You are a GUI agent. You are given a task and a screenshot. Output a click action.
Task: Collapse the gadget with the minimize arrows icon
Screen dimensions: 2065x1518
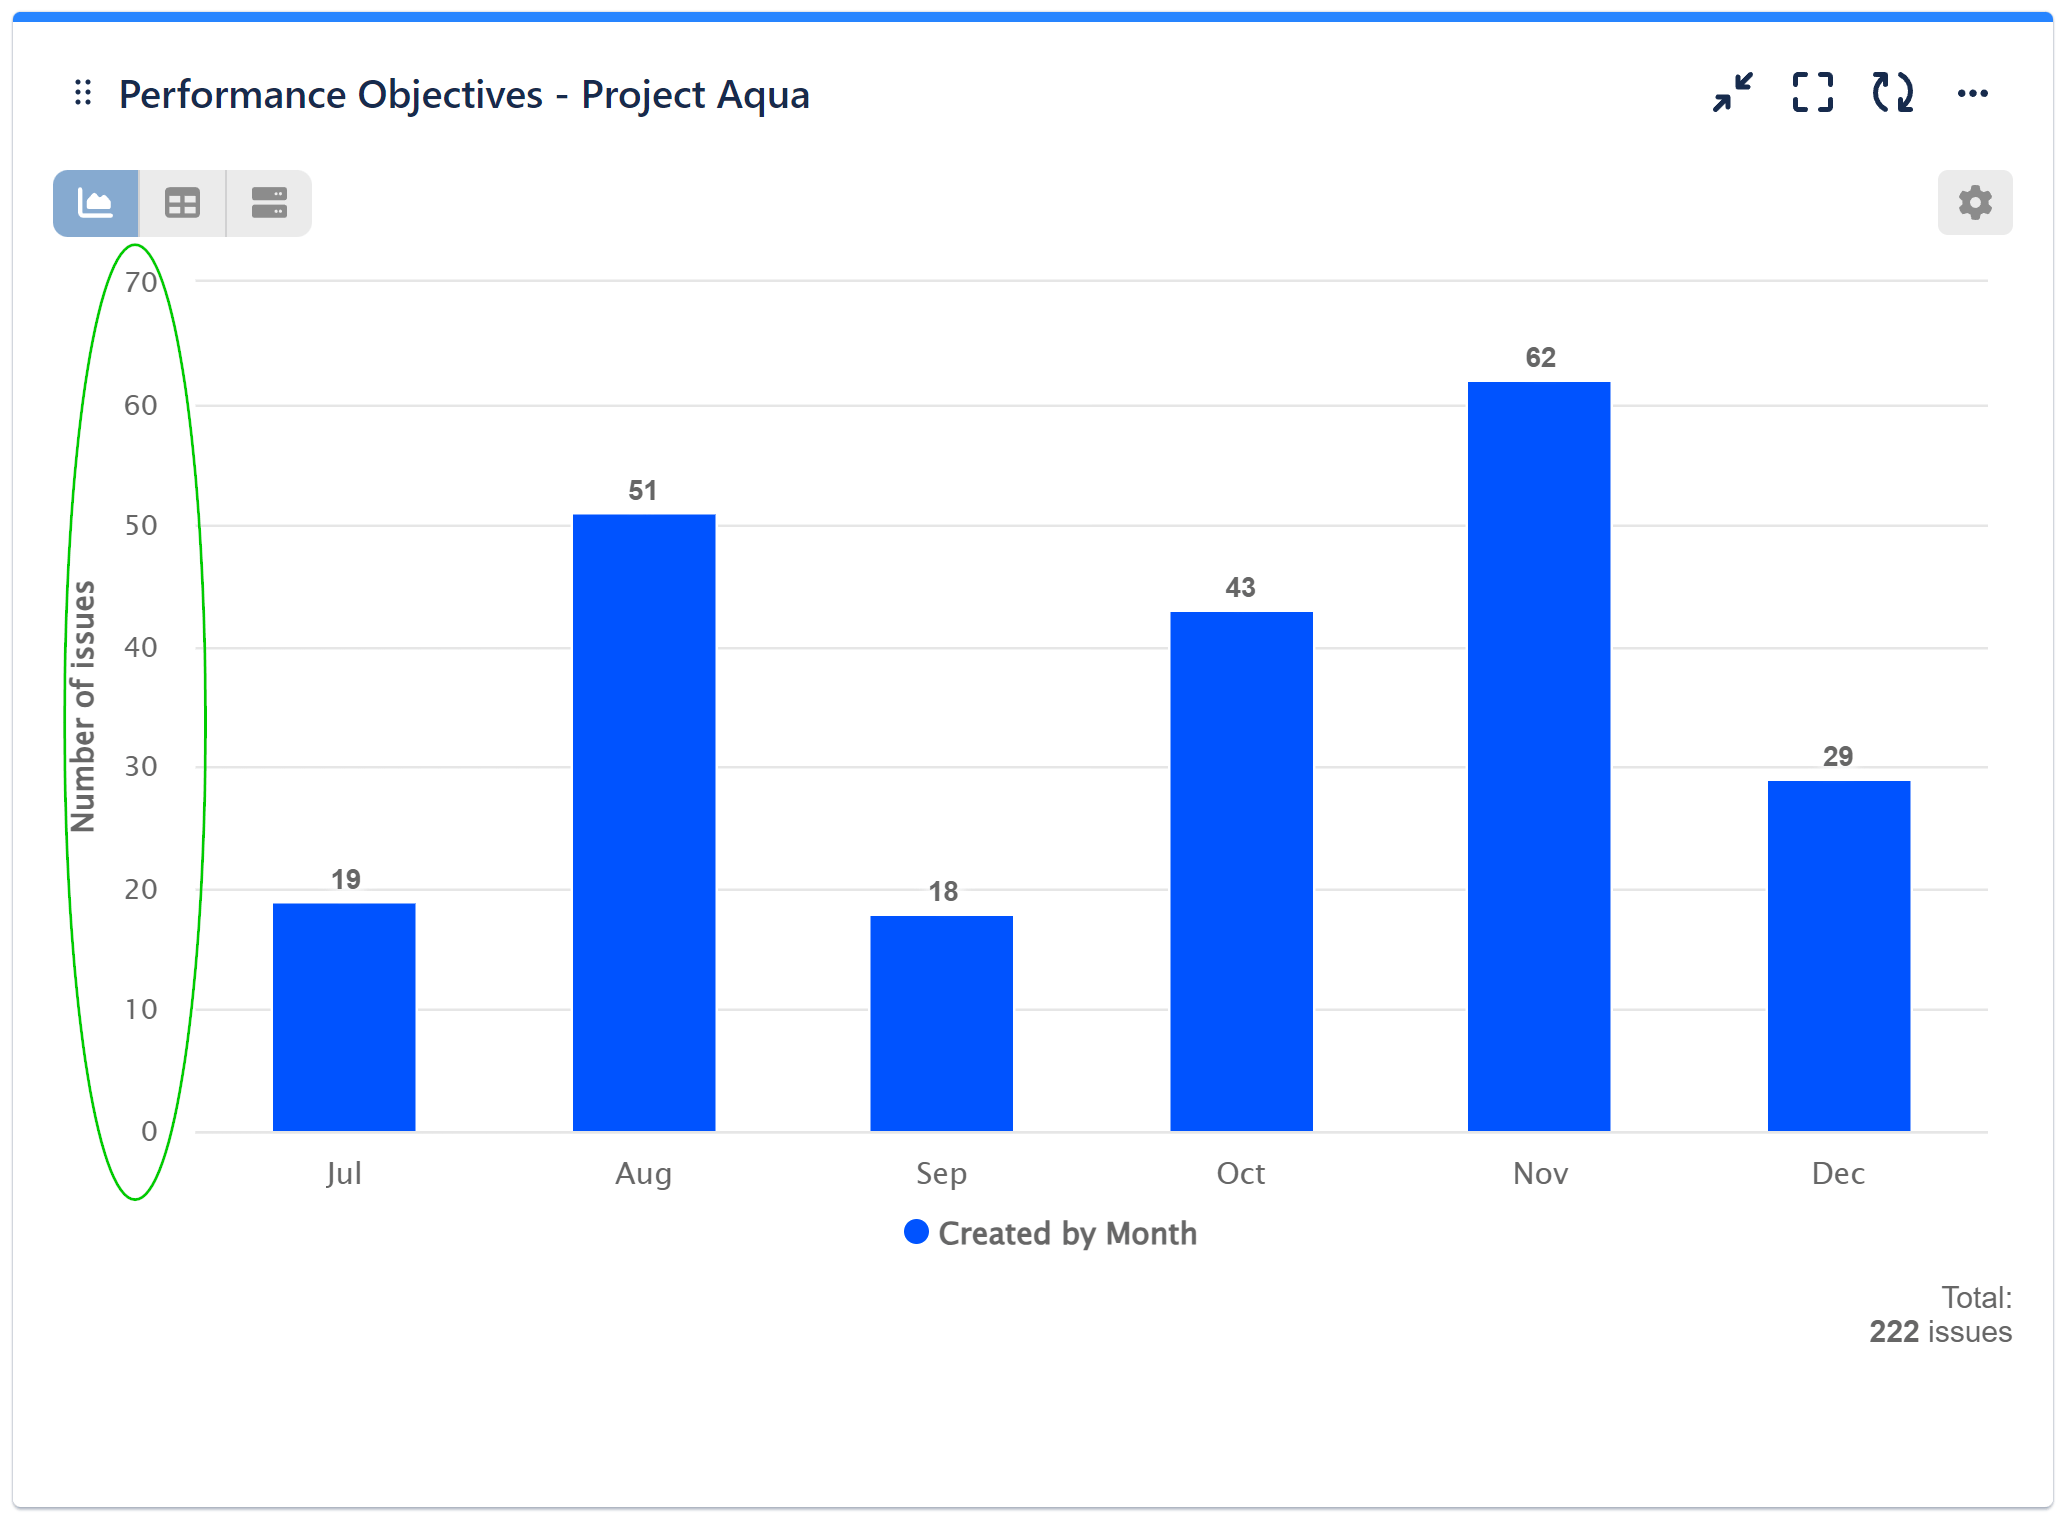[1733, 93]
